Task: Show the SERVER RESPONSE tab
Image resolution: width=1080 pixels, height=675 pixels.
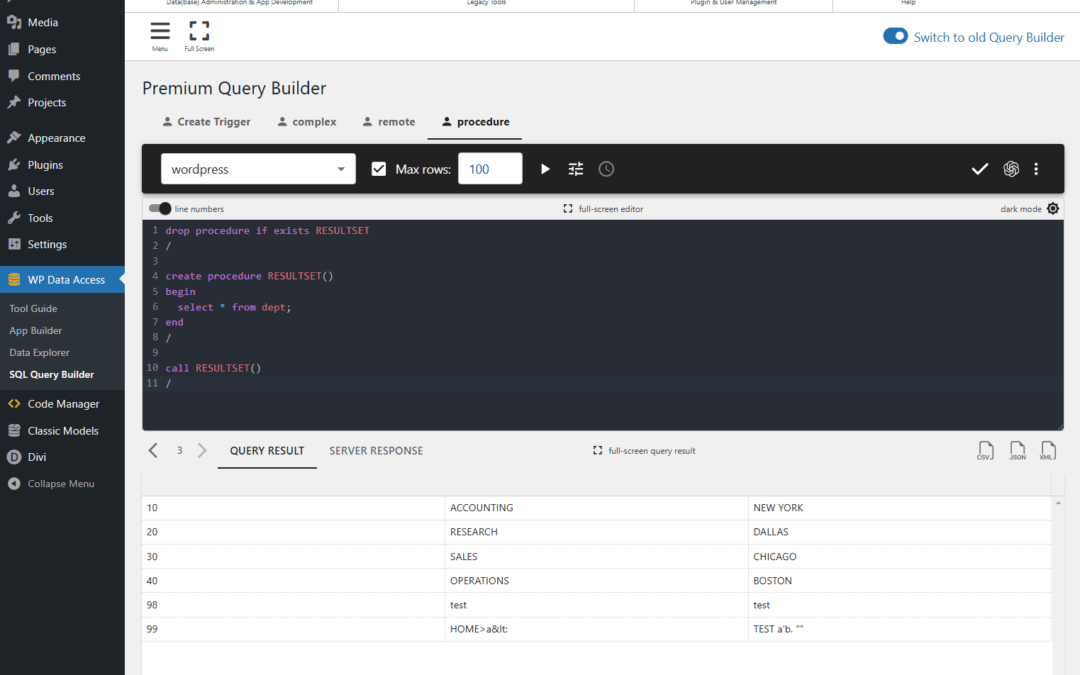Action: coord(376,450)
